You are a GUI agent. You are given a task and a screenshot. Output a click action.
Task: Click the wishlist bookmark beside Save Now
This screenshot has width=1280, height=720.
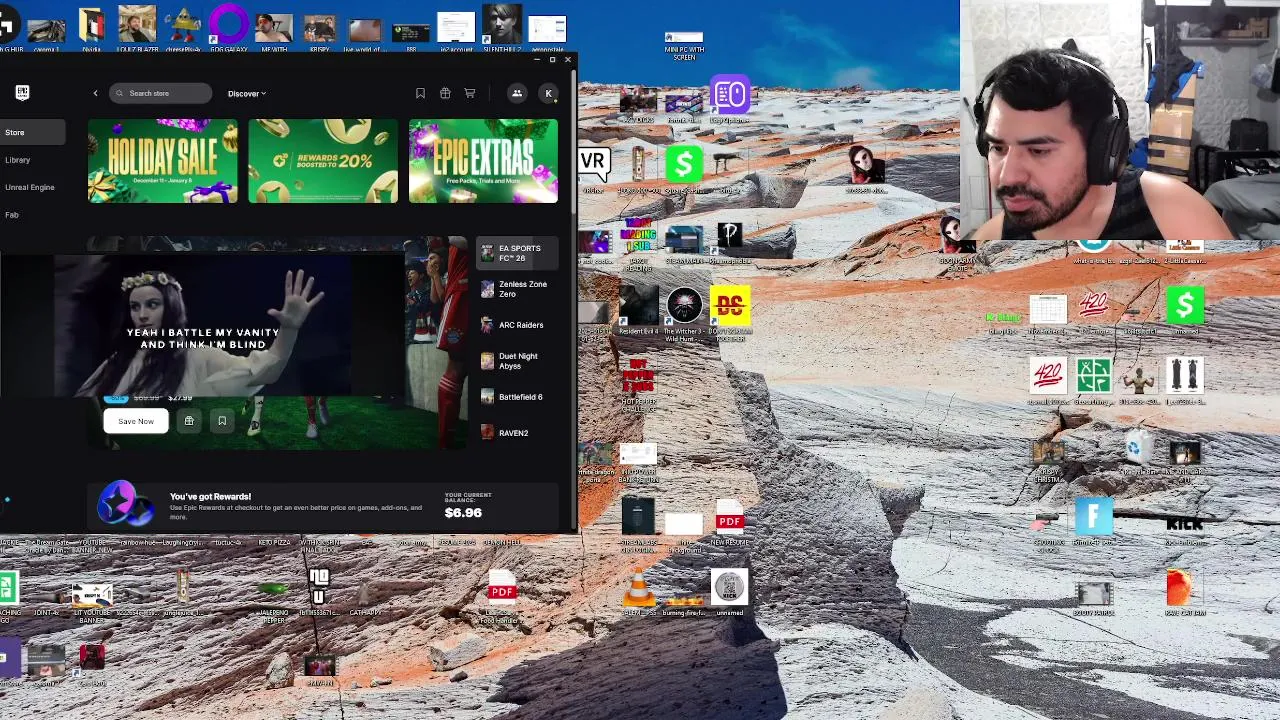[x=222, y=421]
